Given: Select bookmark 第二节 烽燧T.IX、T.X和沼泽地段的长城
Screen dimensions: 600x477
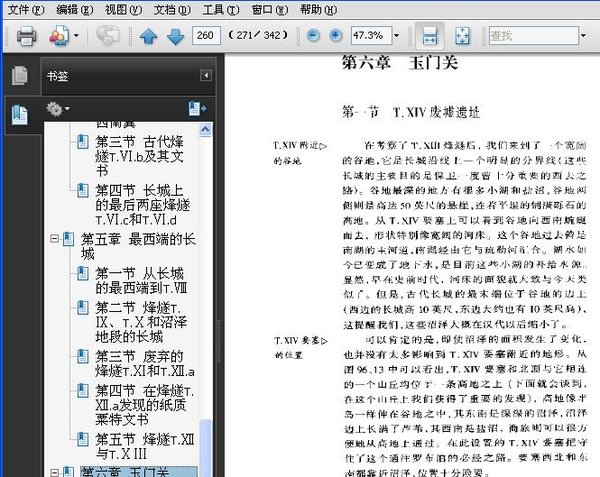Looking at the screenshot, I should (141, 322).
